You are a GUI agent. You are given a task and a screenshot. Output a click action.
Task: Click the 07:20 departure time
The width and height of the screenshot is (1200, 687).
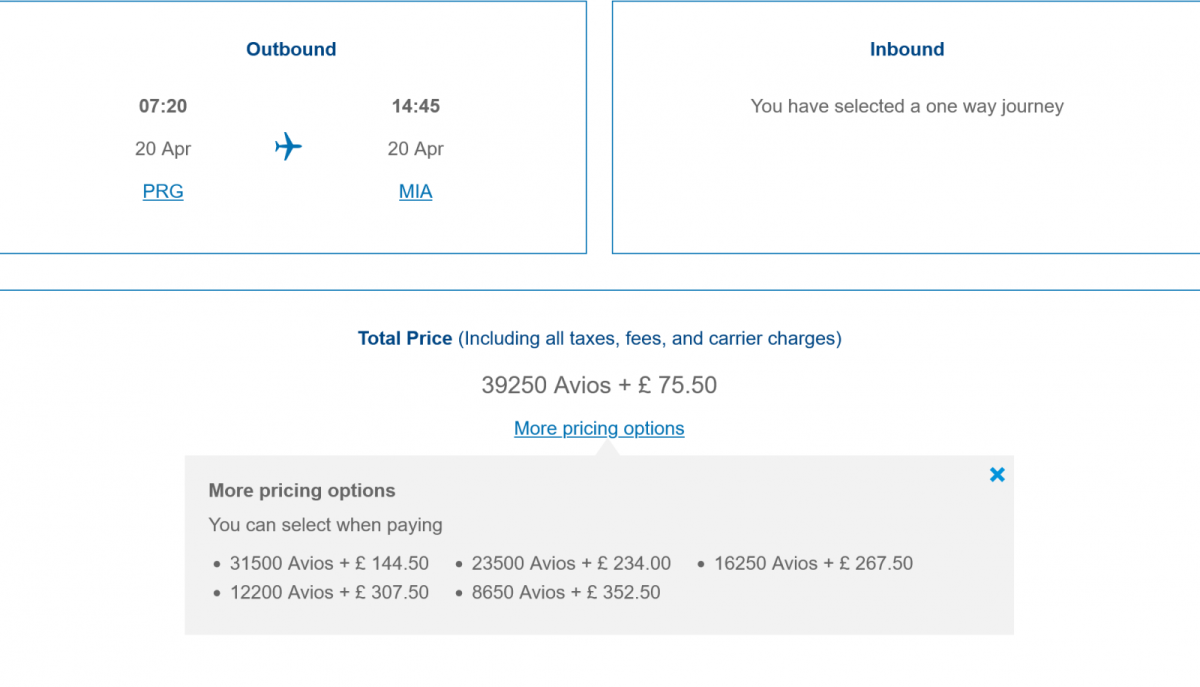point(163,106)
